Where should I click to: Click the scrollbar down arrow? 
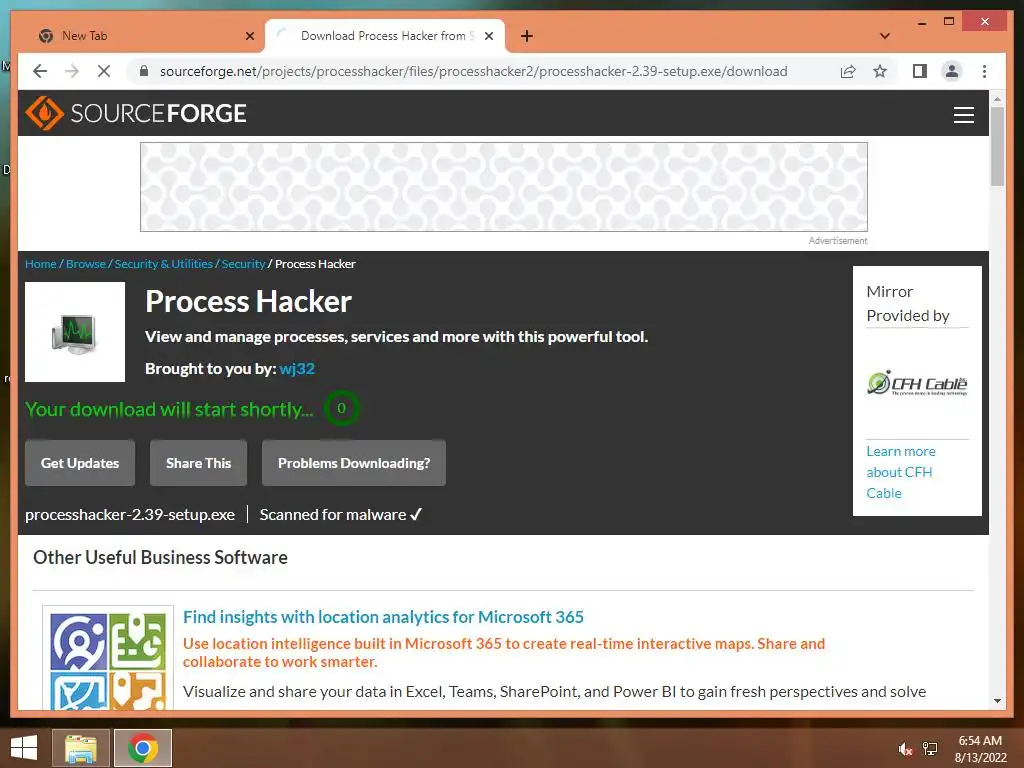click(997, 701)
